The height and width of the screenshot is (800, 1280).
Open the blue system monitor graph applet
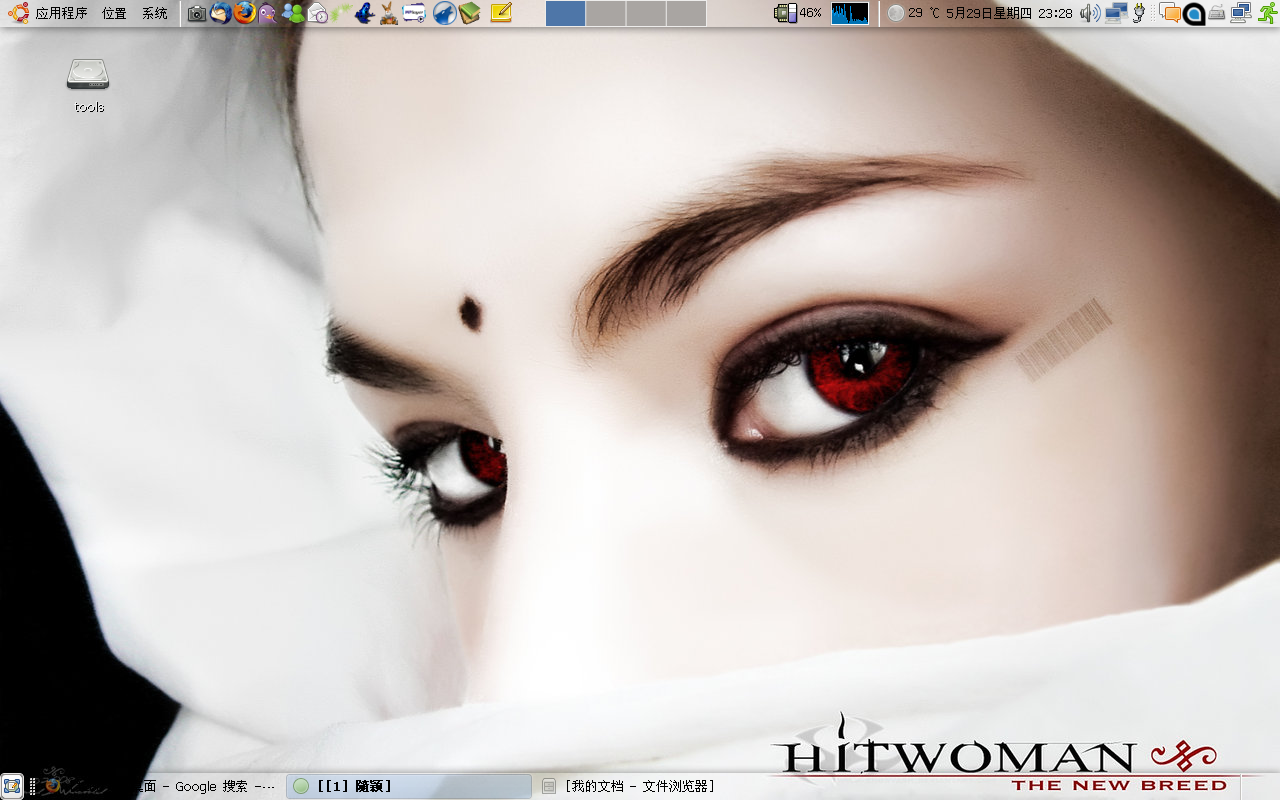[850, 13]
